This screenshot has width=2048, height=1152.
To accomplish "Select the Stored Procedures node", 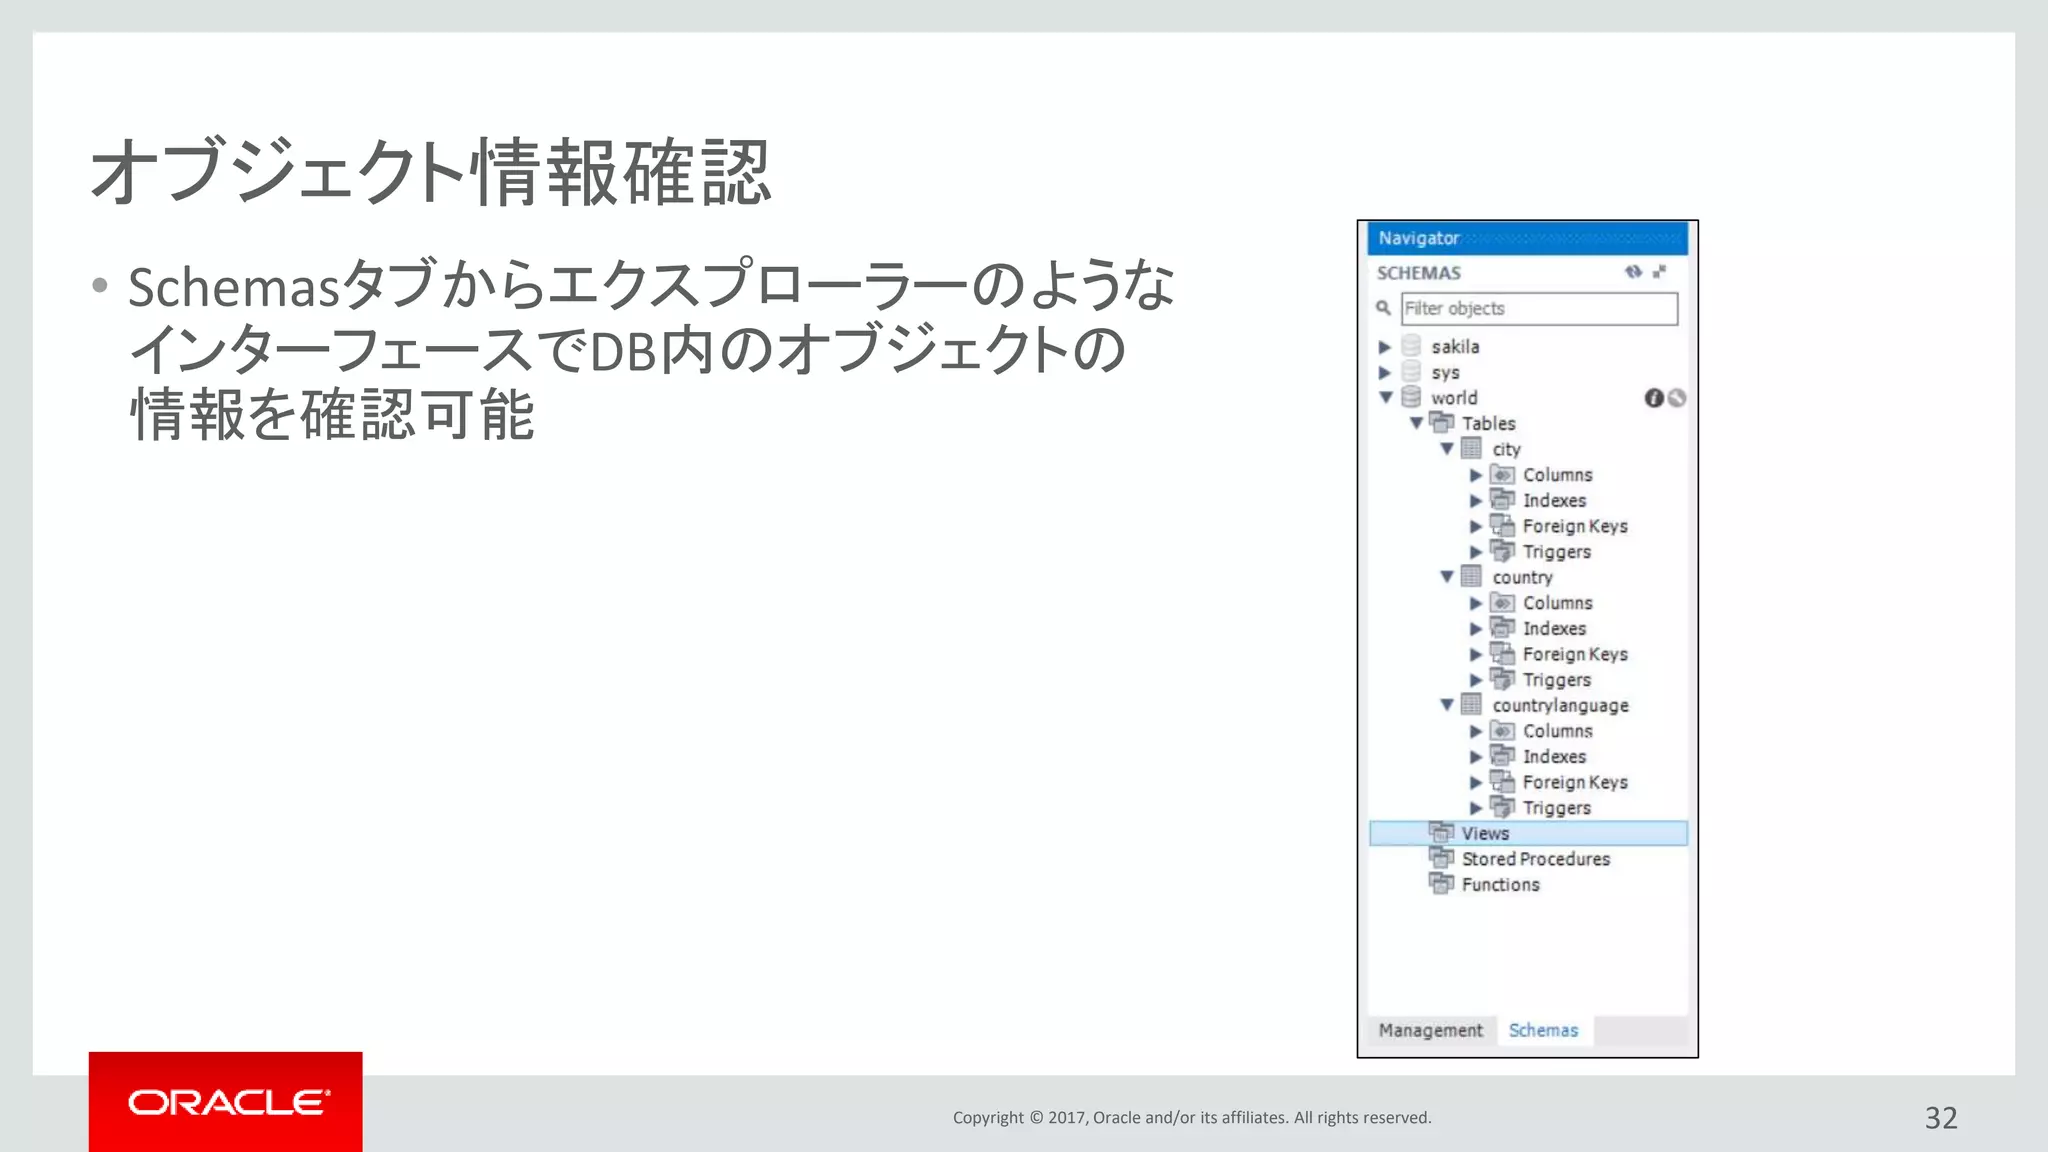I will 1536,859.
